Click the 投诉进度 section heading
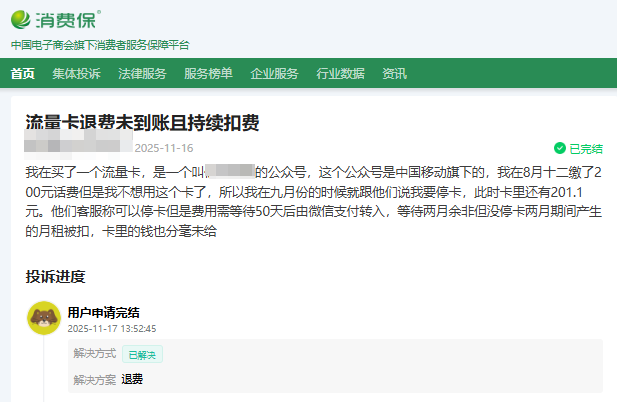 pyautogui.click(x=55, y=276)
